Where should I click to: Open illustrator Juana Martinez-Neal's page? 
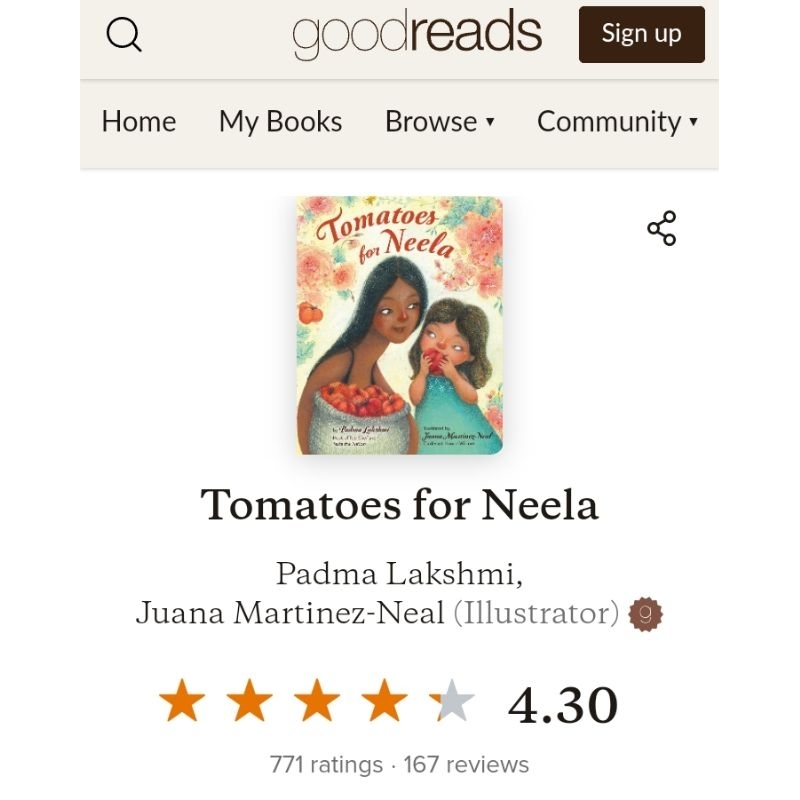(x=290, y=613)
